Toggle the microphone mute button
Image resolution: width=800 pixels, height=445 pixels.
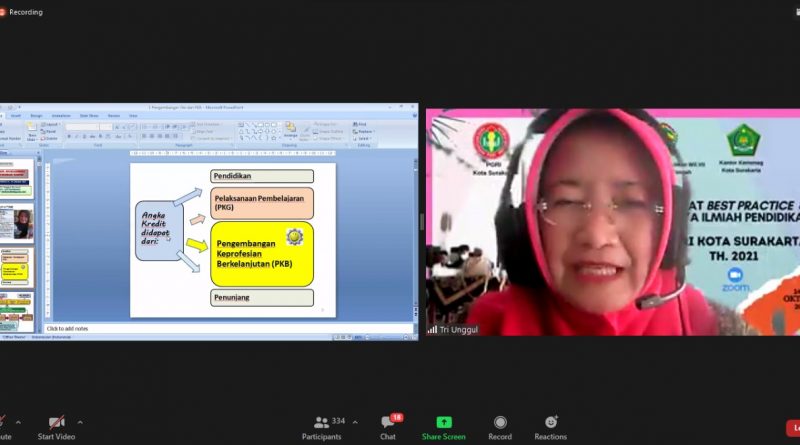pos(3,427)
